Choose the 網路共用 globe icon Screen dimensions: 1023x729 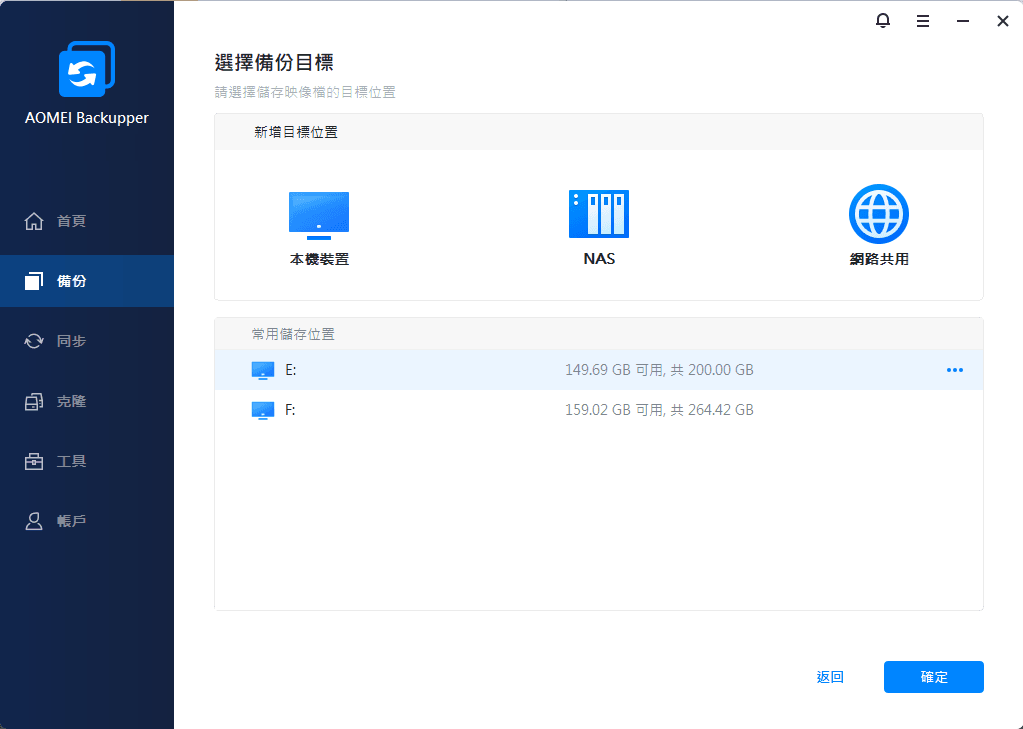pos(879,213)
